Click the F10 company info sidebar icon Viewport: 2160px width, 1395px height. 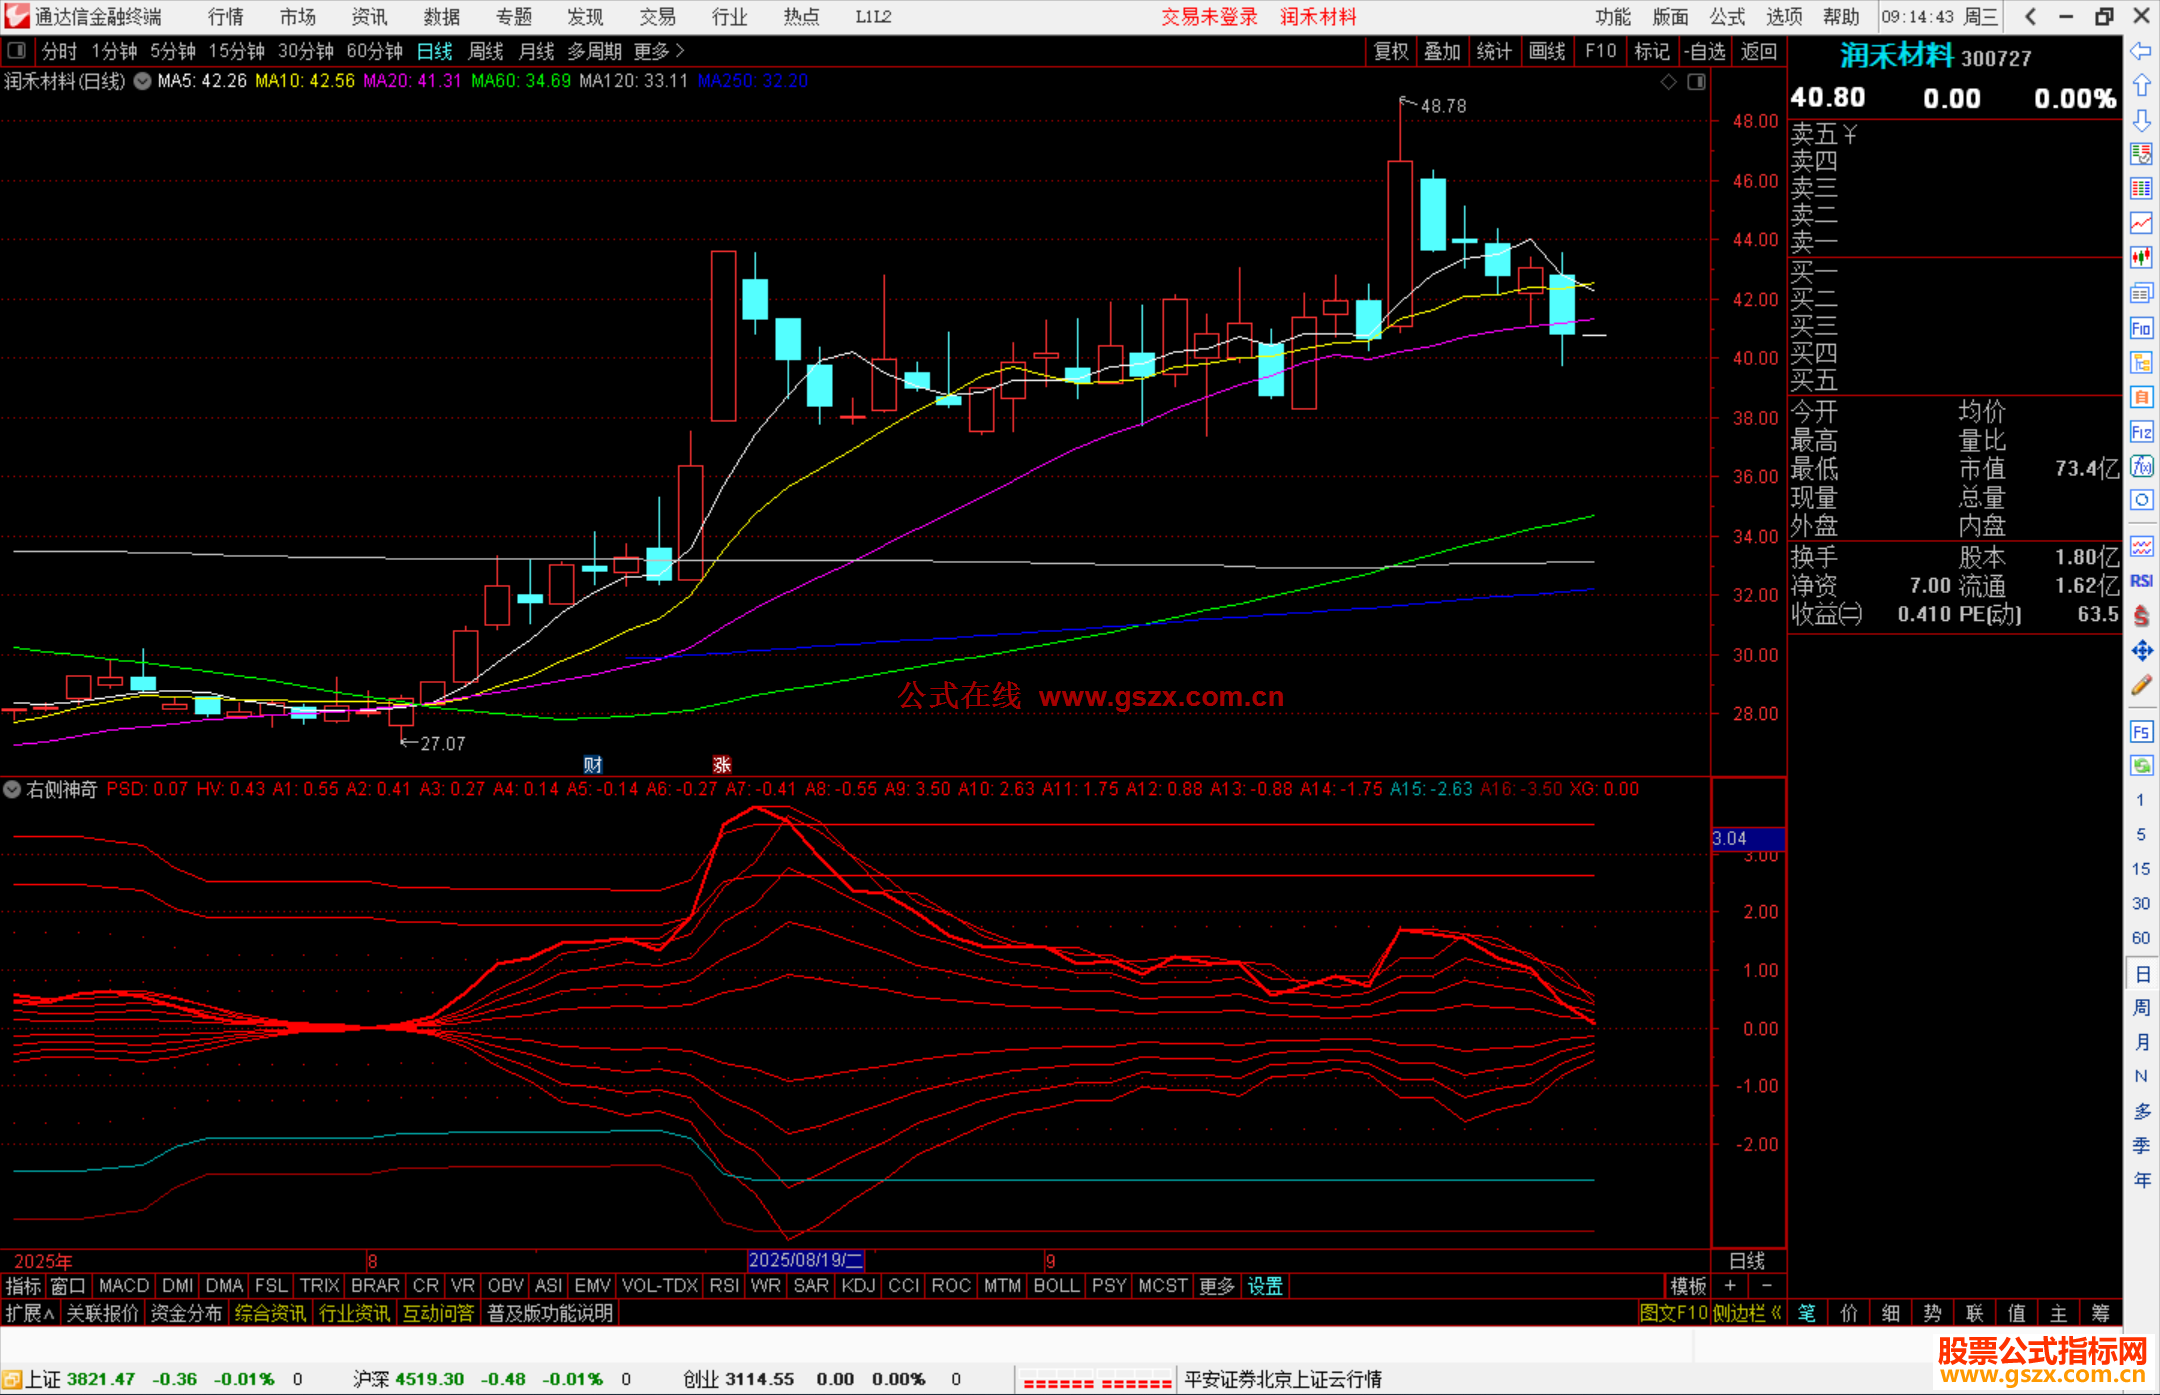pyautogui.click(x=2141, y=328)
